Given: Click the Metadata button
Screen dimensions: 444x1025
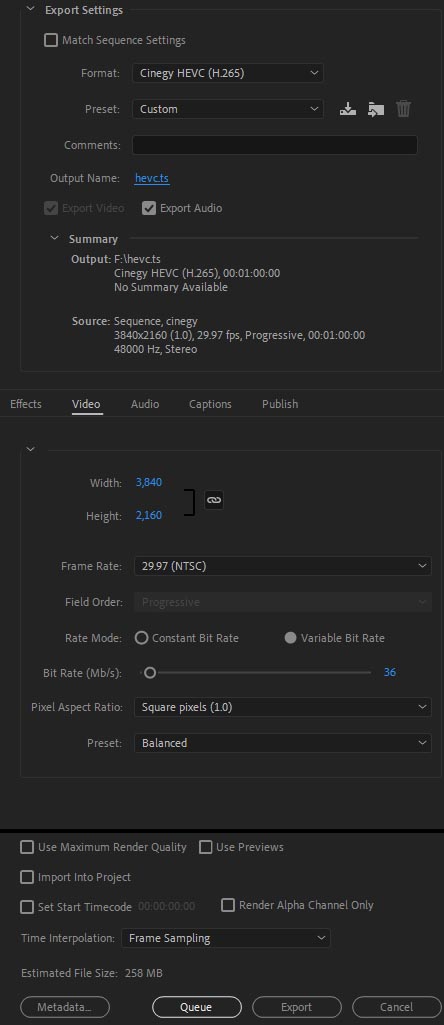Looking at the screenshot, I should coord(65,1007).
